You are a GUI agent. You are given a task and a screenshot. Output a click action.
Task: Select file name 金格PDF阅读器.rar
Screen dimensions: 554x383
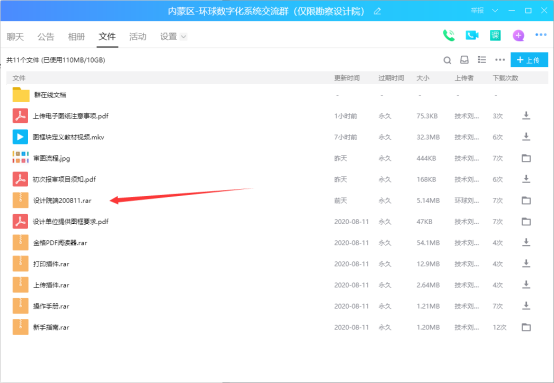(60, 243)
